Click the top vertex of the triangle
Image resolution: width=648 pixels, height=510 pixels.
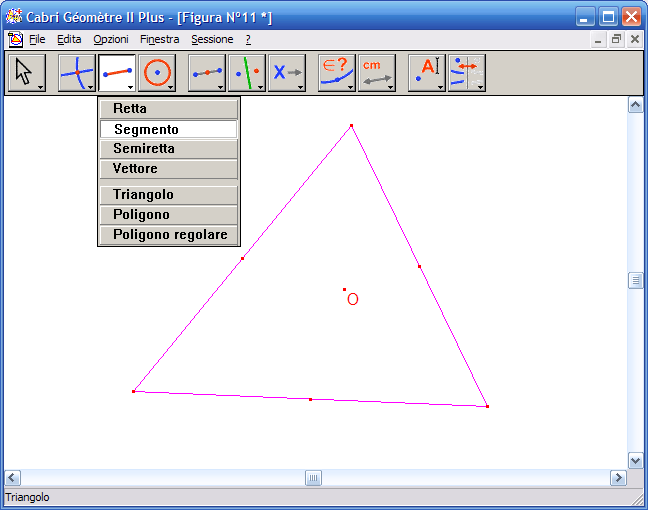[351, 126]
